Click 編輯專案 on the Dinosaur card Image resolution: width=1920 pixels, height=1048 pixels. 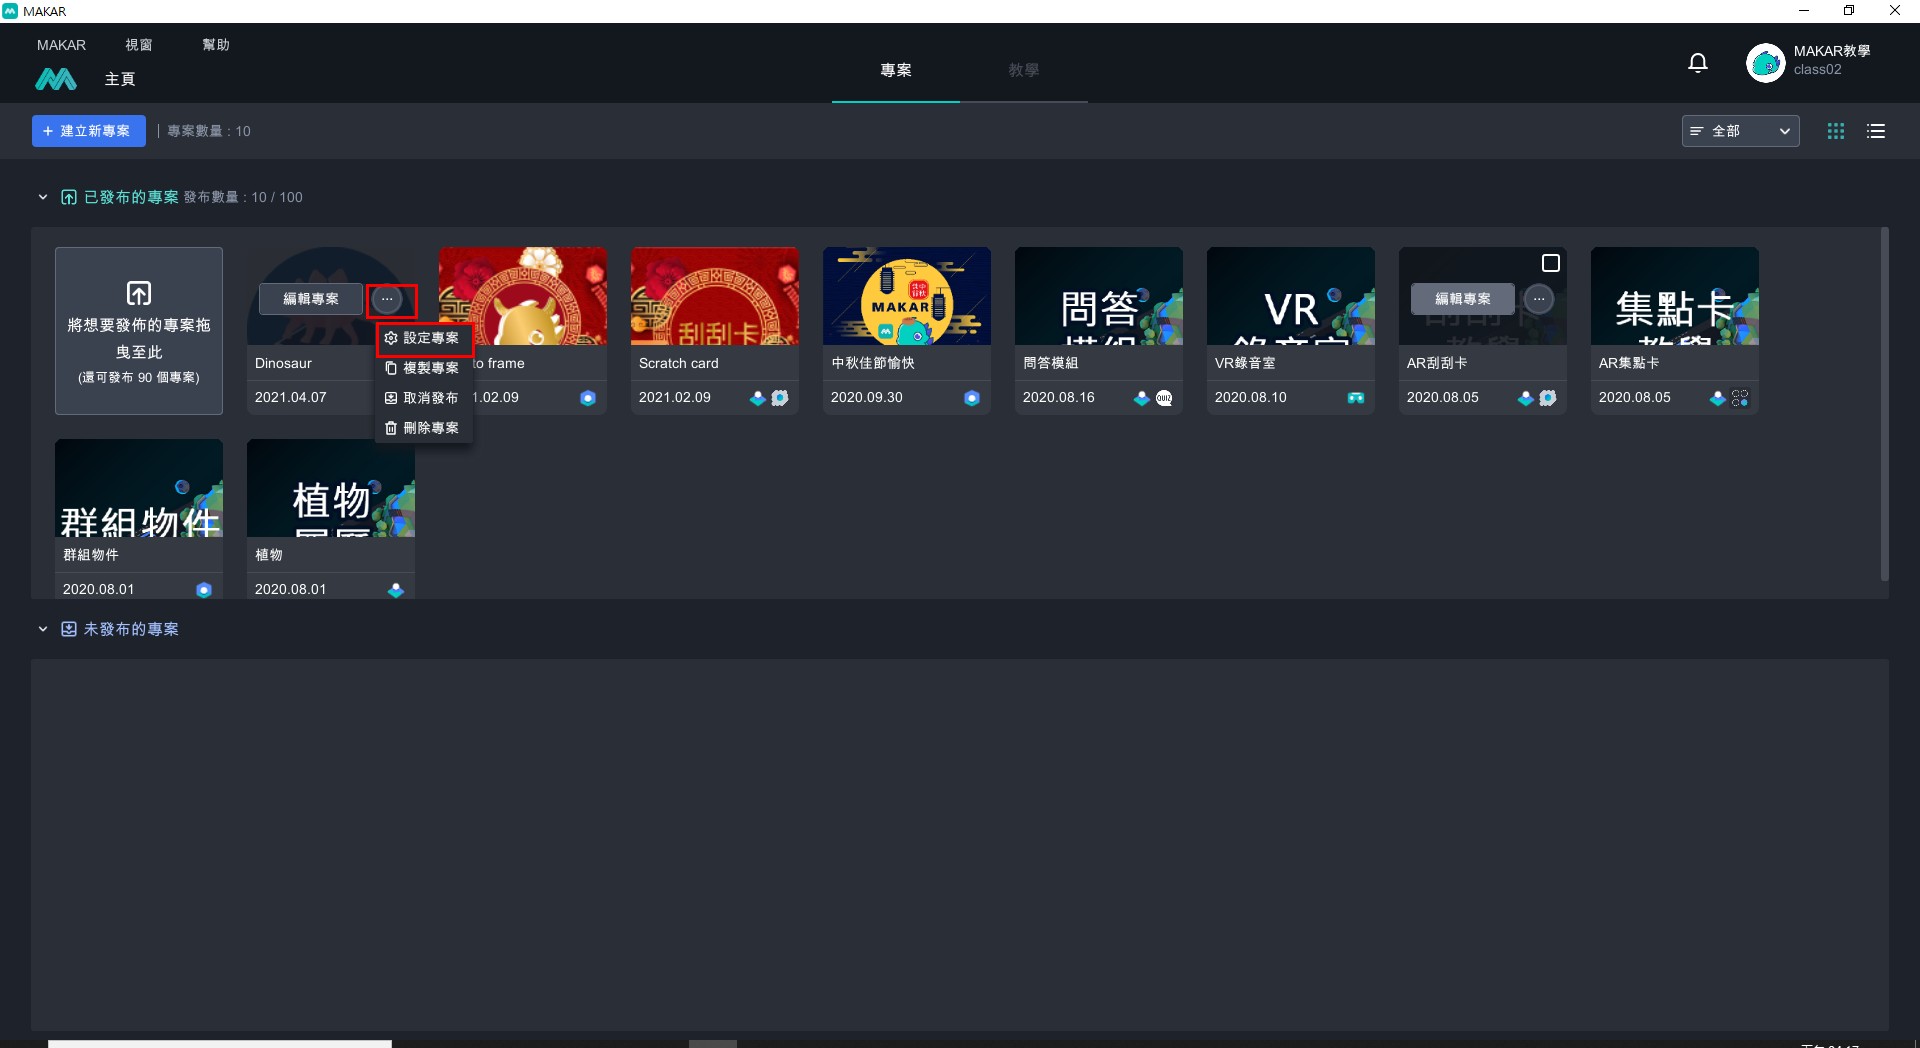tap(311, 299)
